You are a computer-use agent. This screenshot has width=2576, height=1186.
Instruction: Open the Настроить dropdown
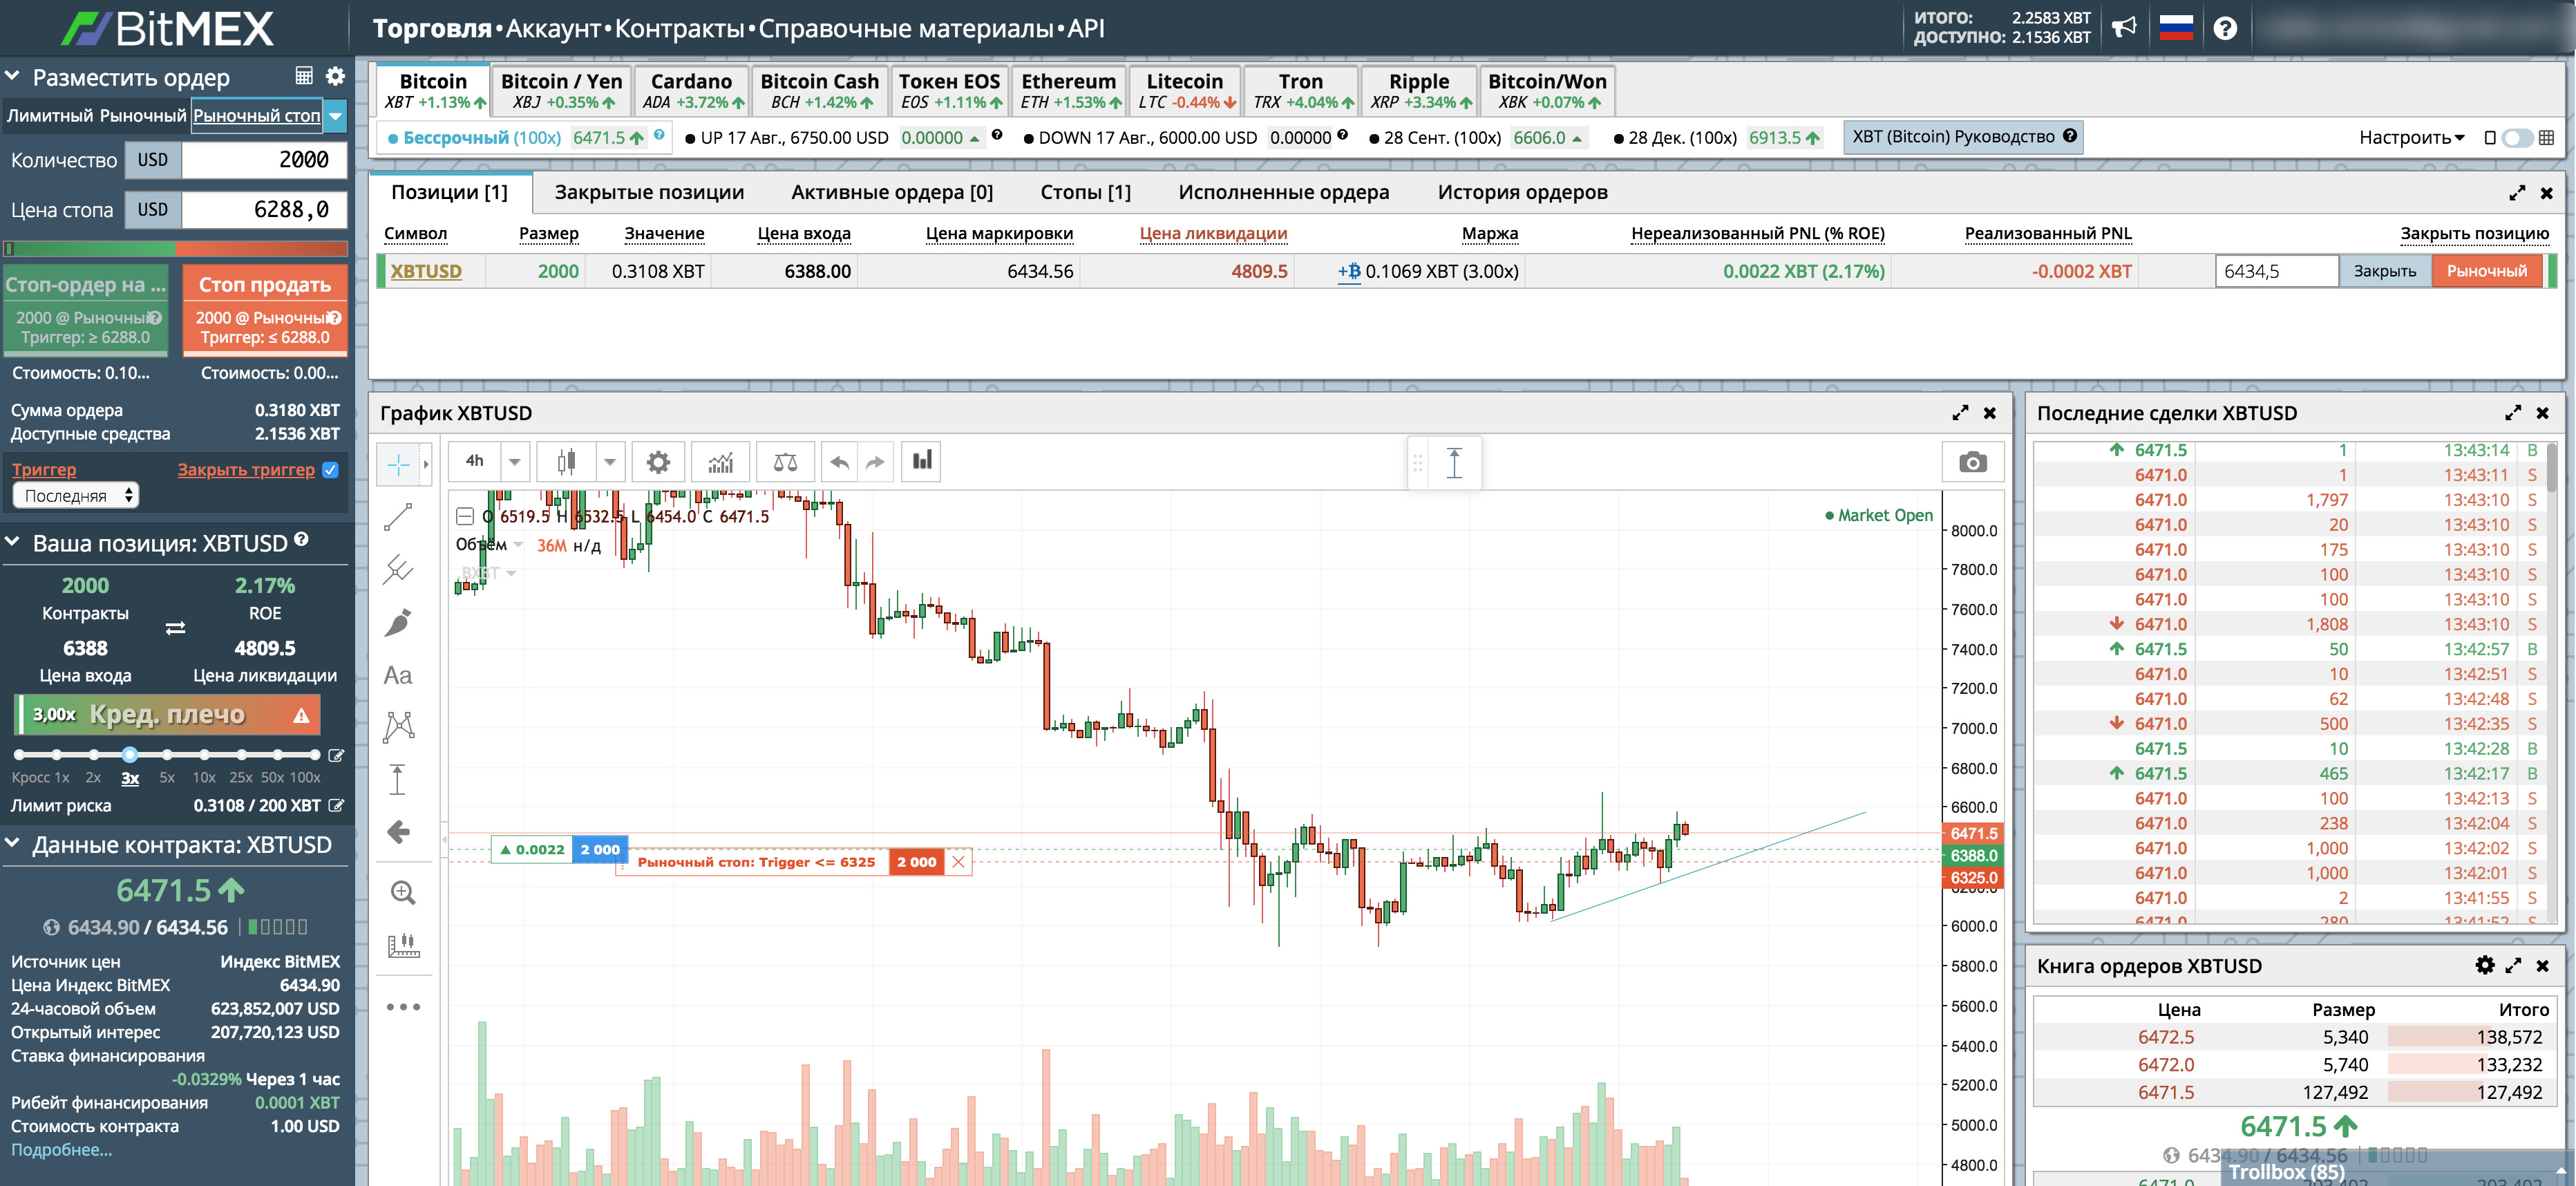(2411, 138)
